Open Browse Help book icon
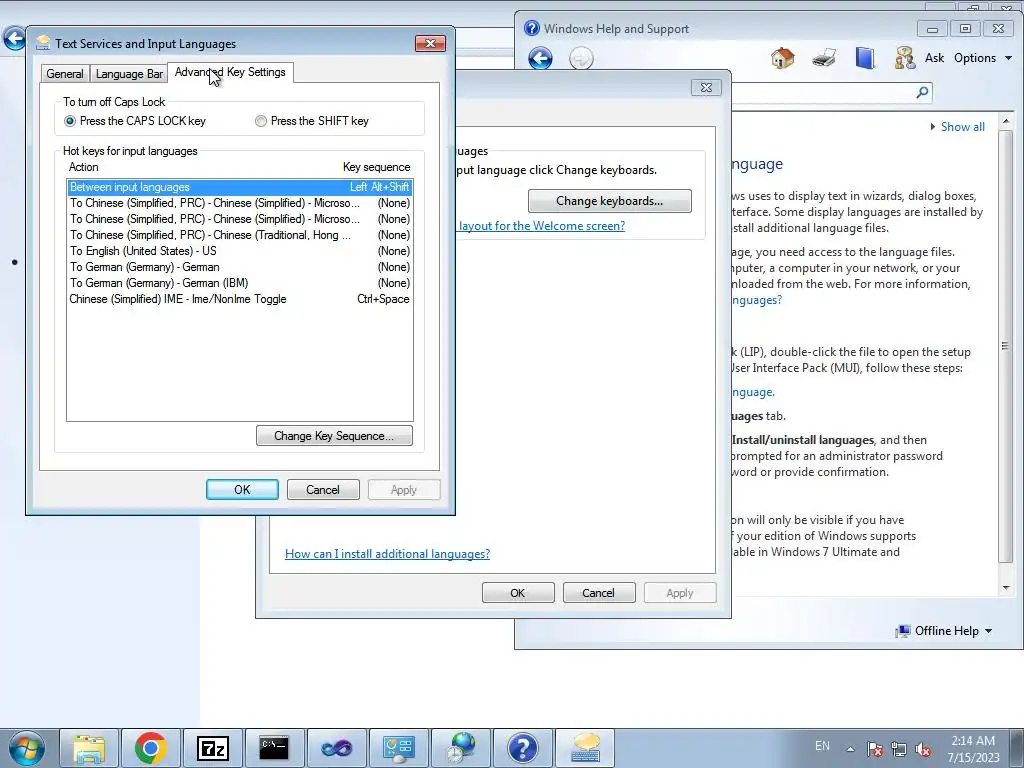This screenshot has width=1024, height=768. [x=865, y=58]
